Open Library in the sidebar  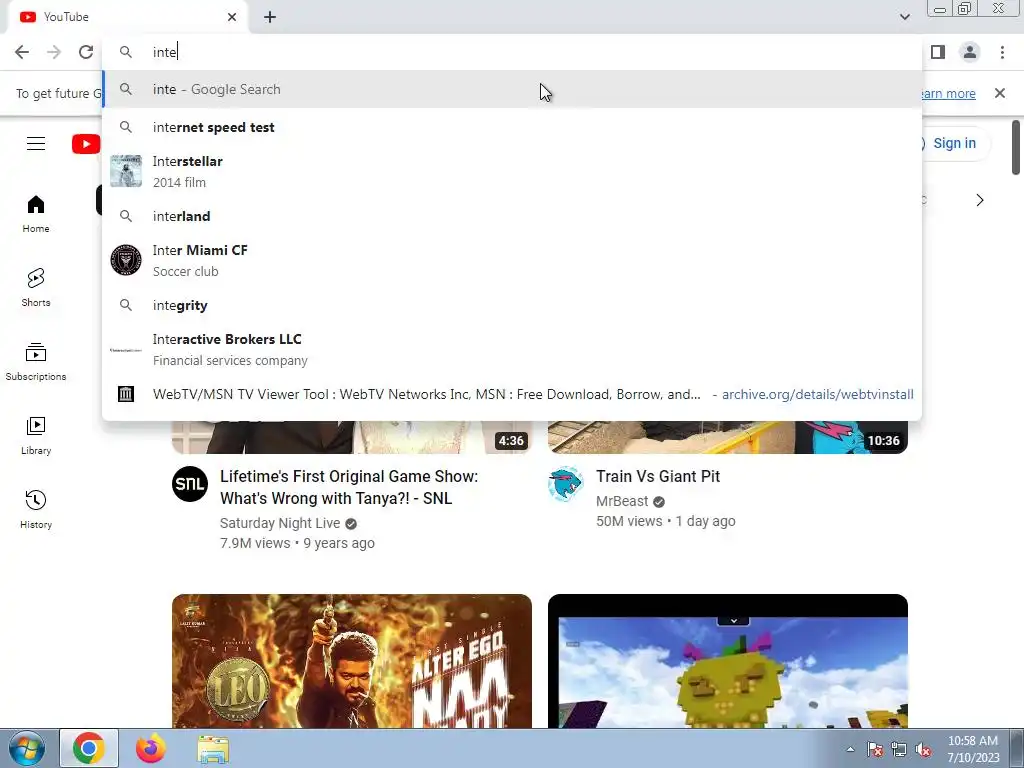tap(36, 436)
